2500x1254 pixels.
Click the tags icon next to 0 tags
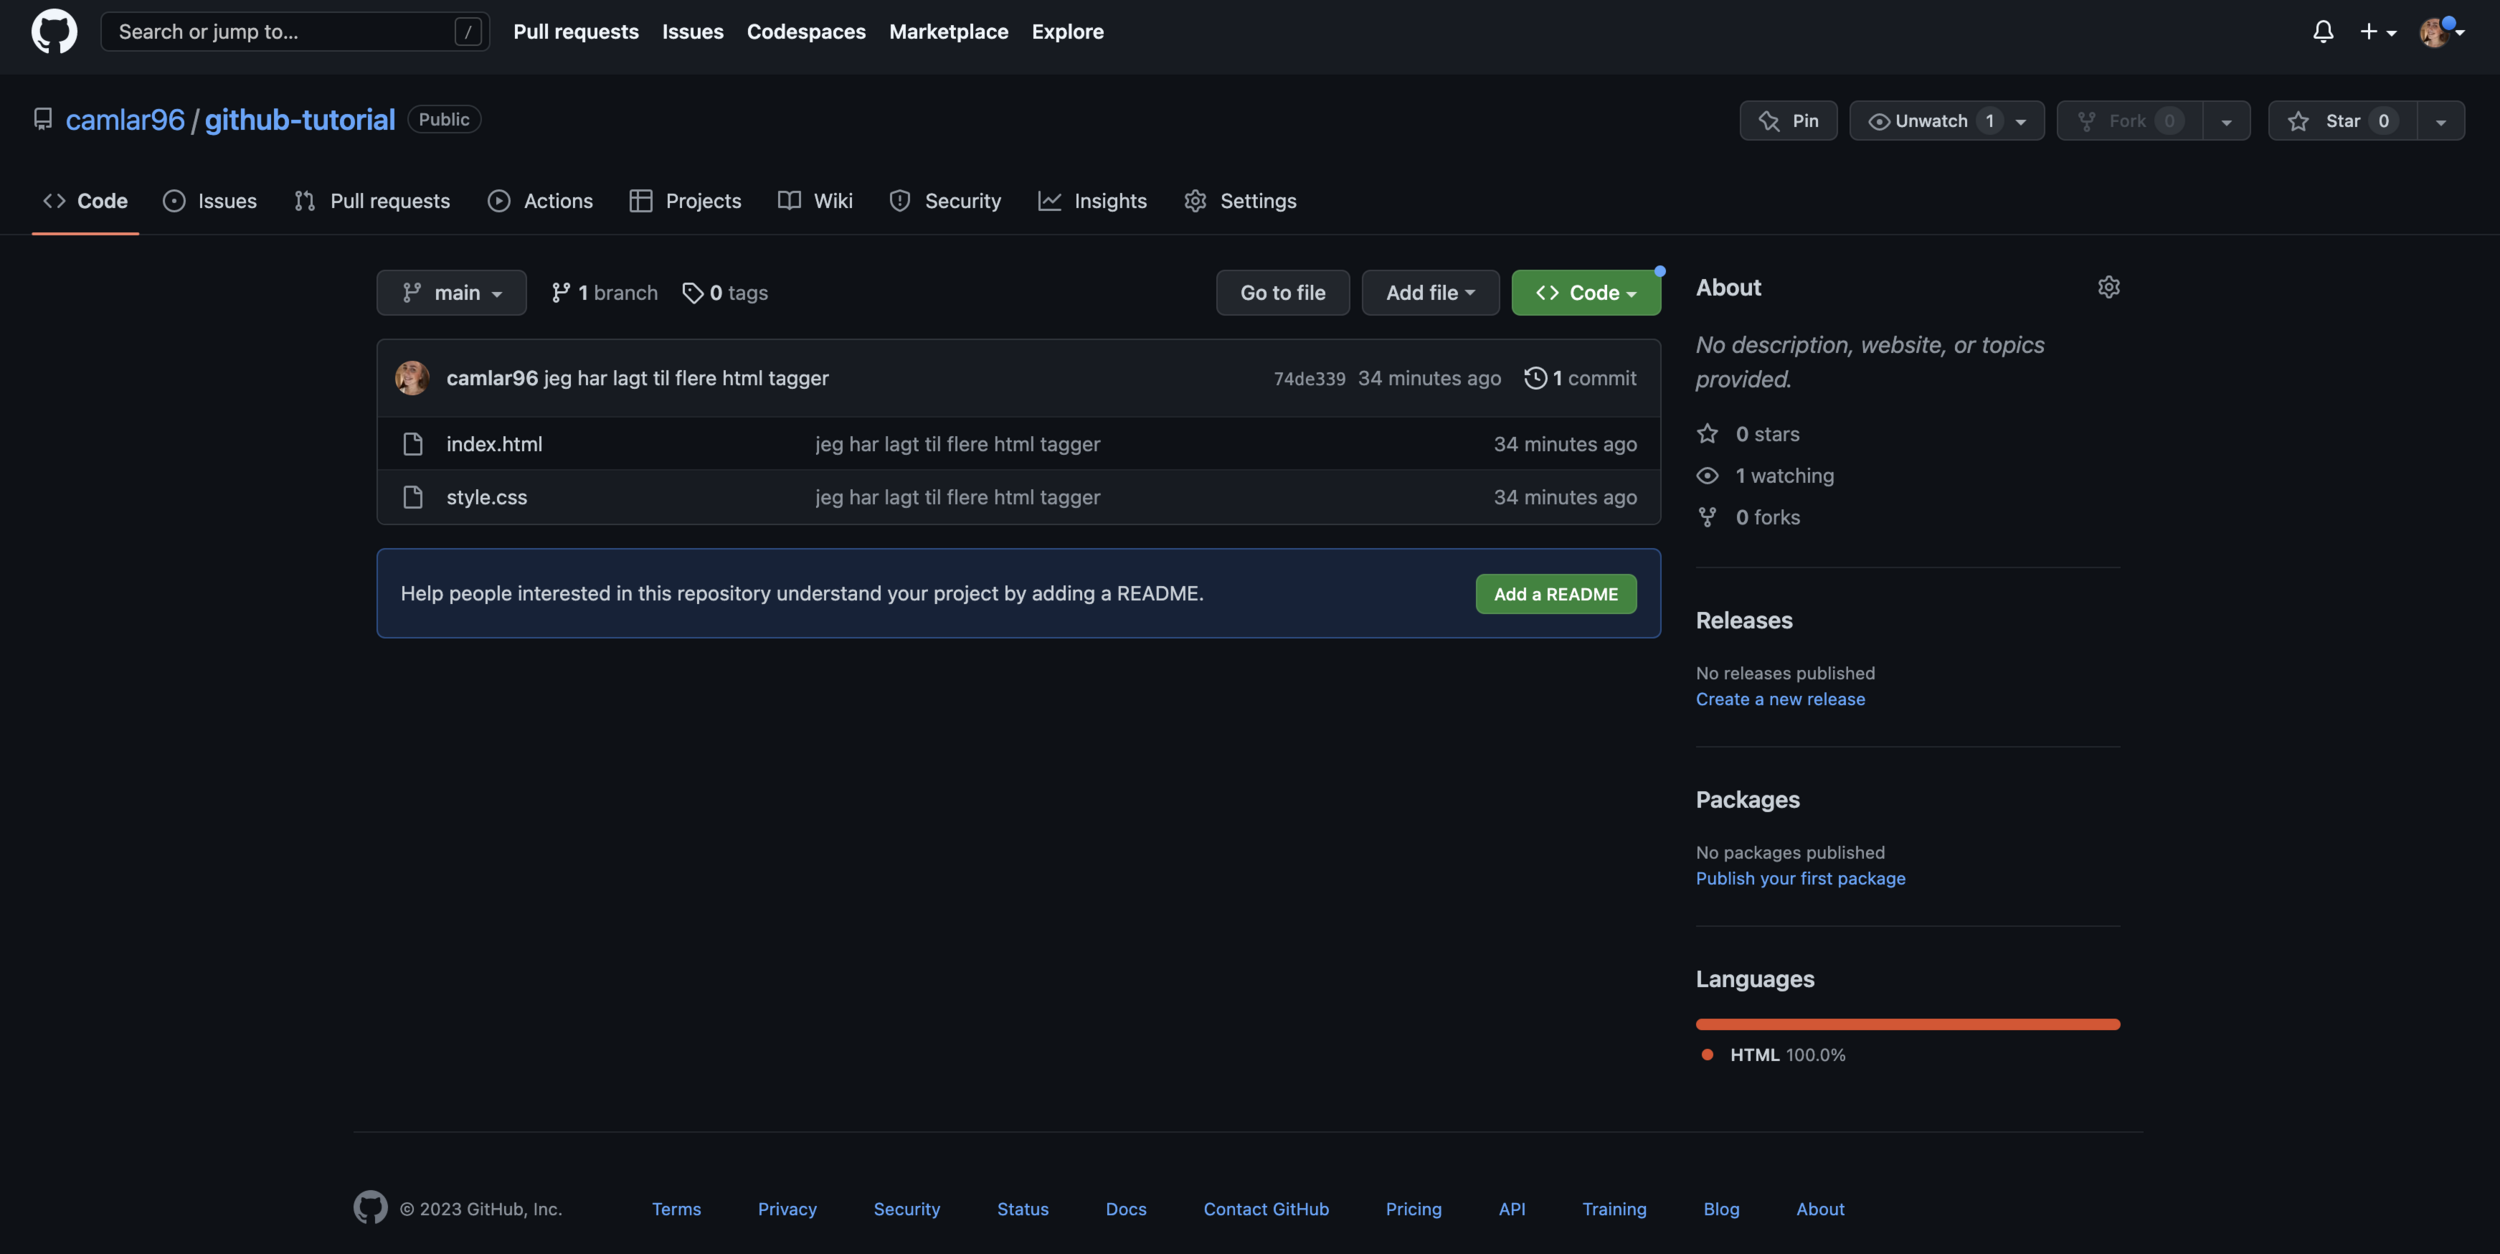[692, 293]
